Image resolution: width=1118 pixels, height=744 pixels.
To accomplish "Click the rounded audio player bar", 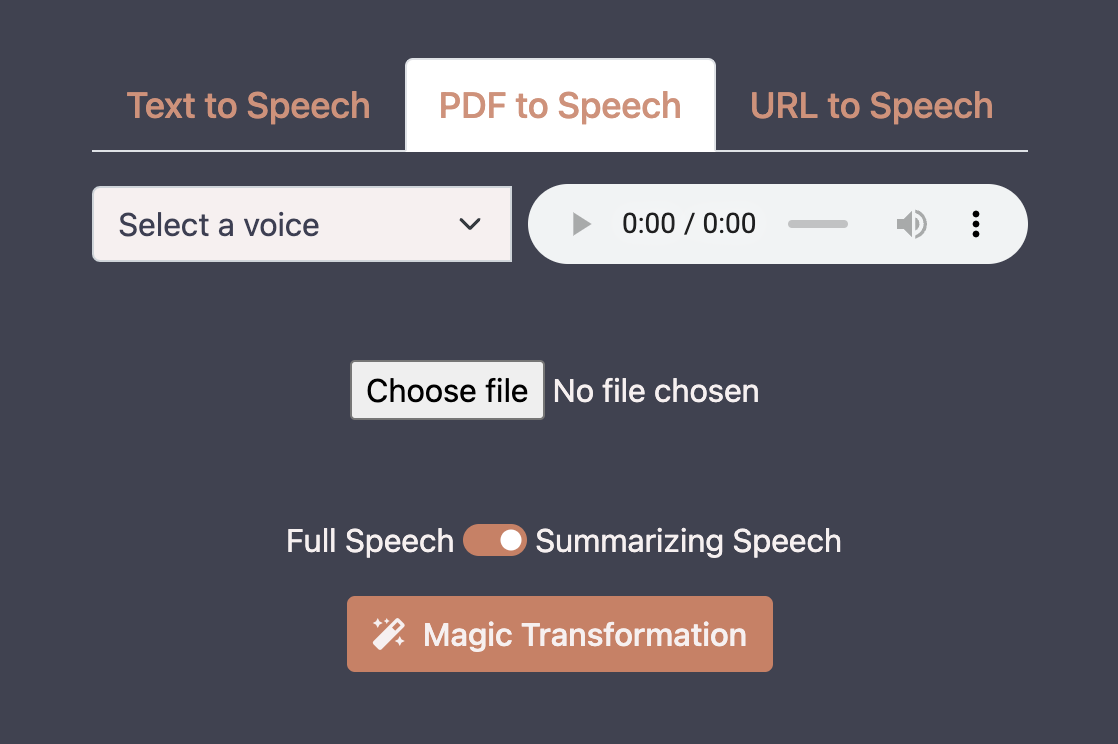I will 777,224.
